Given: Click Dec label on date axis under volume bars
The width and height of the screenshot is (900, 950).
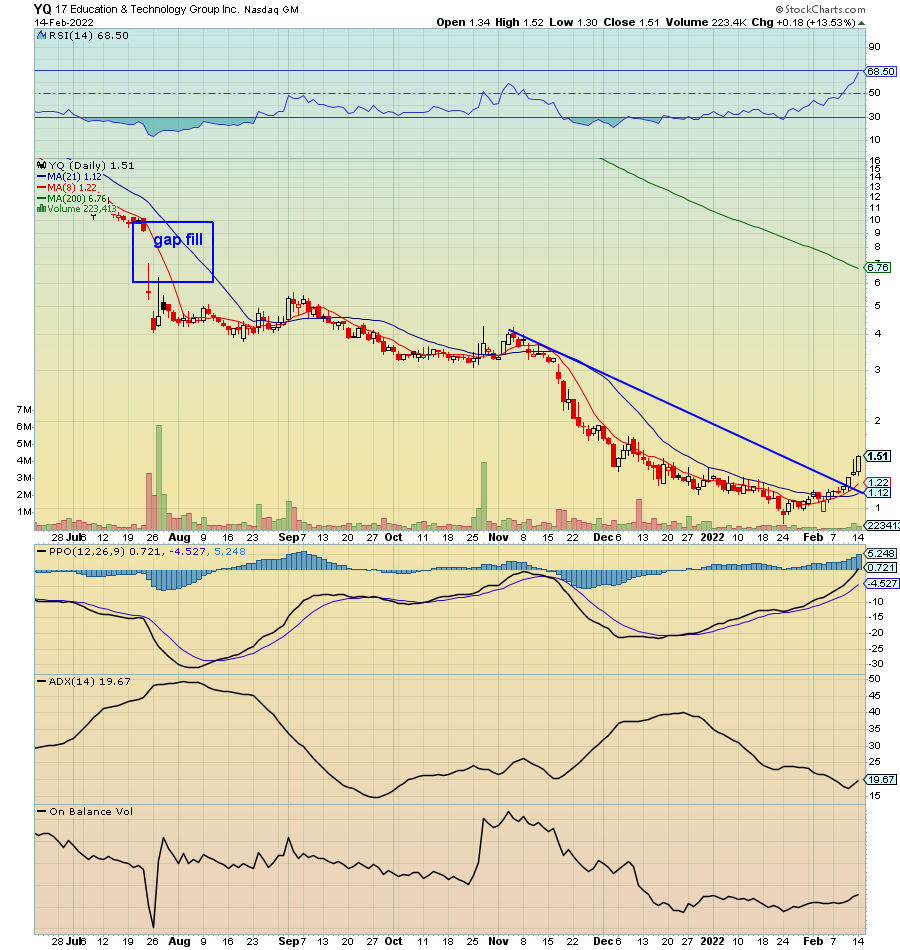Looking at the screenshot, I should pos(604,537).
